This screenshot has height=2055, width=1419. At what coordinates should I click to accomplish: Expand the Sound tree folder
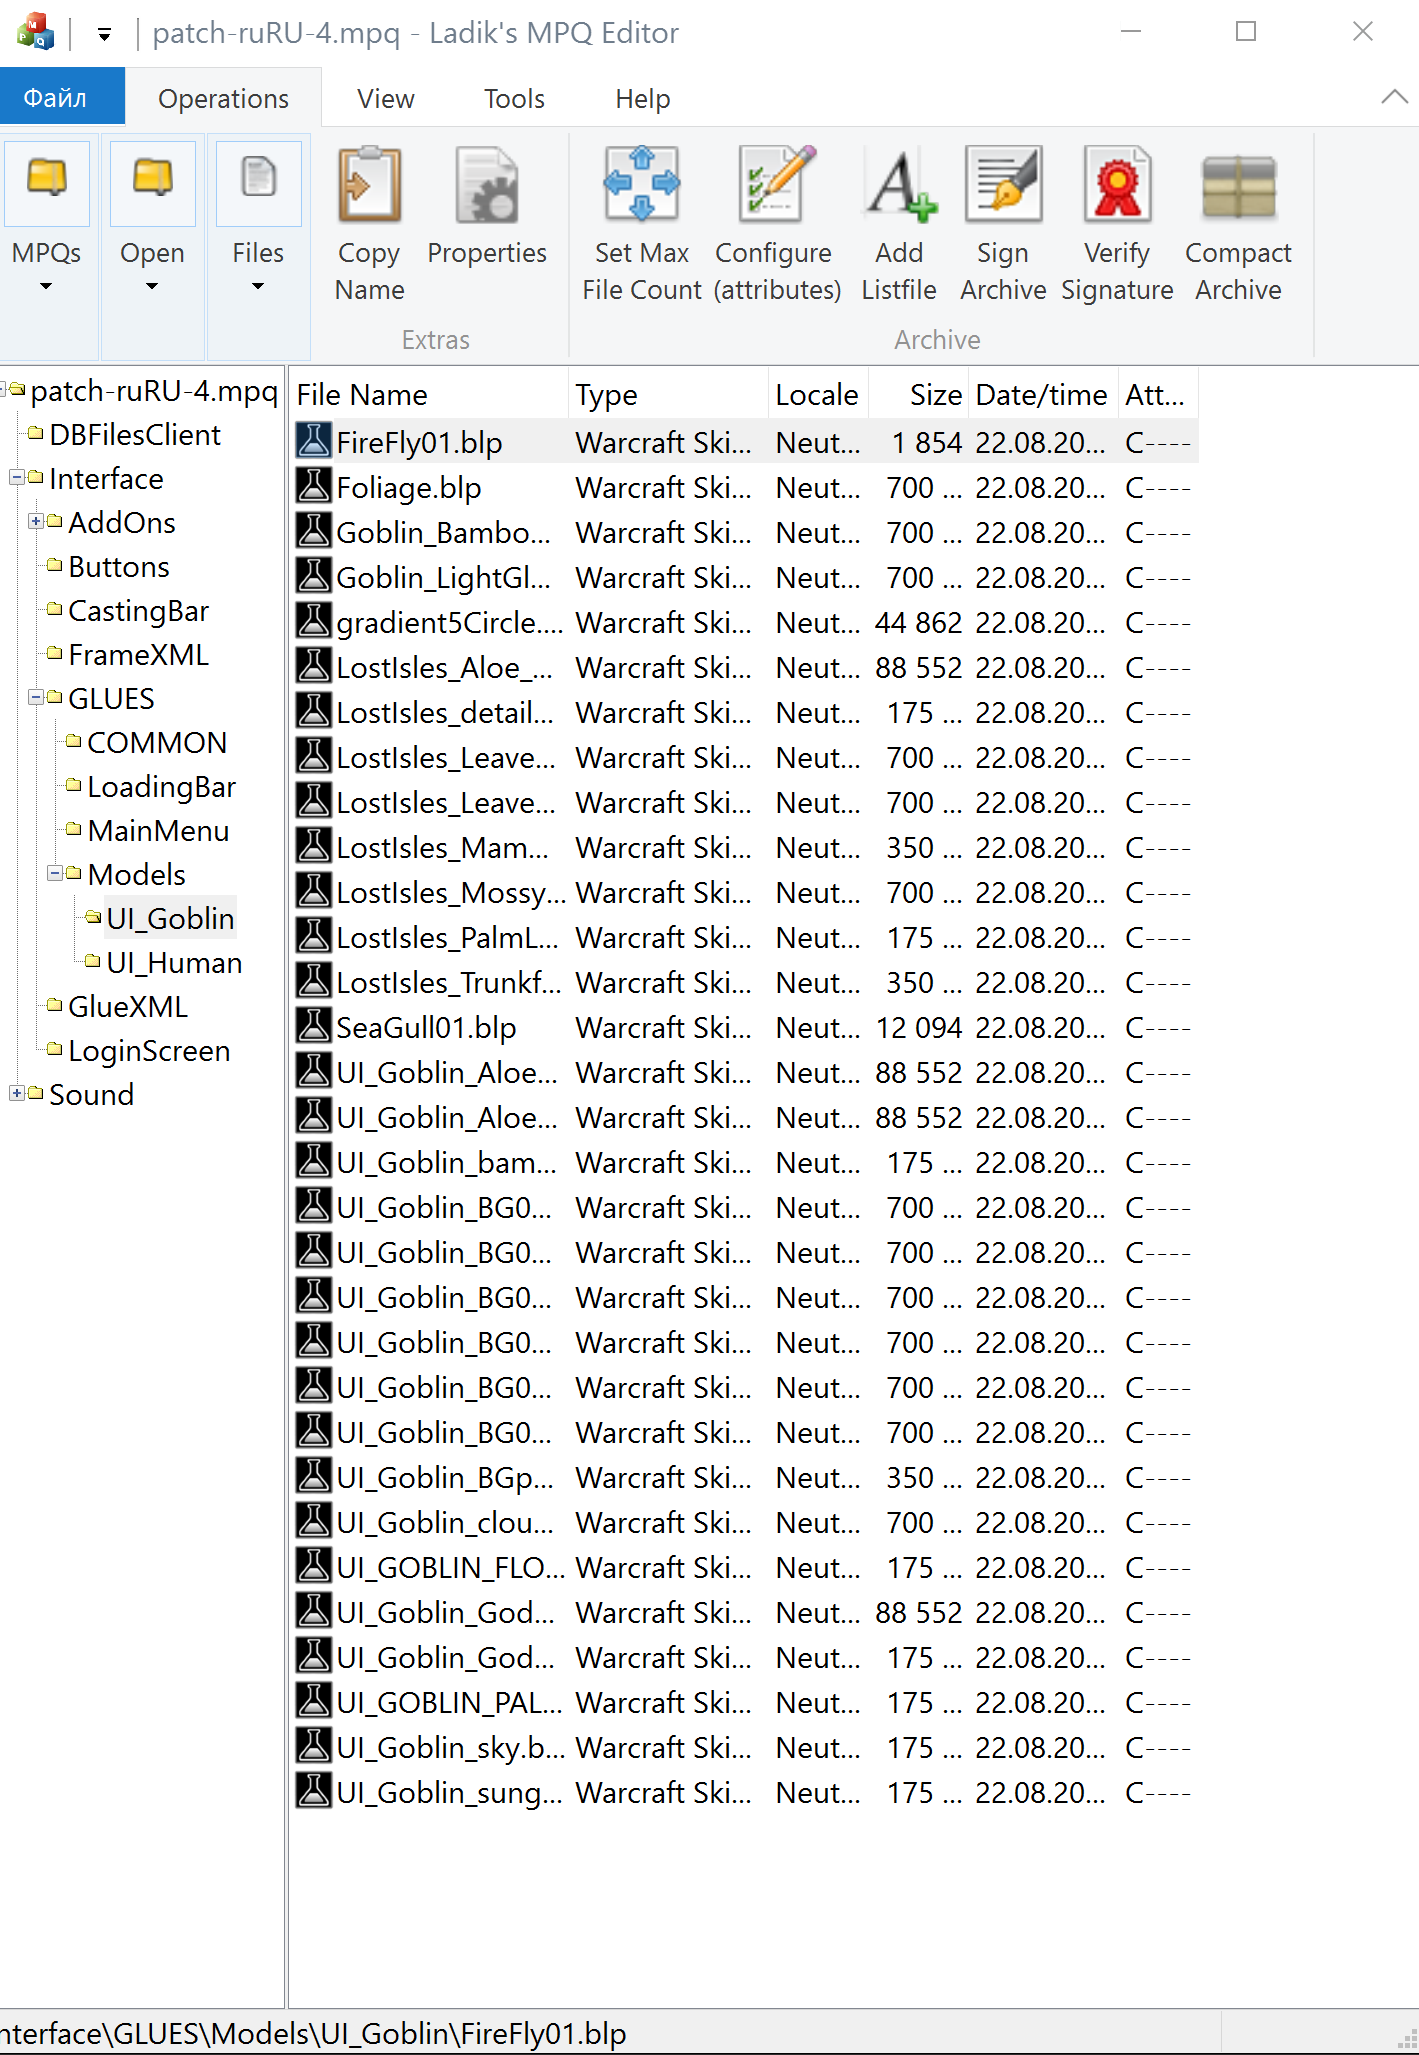pyautogui.click(x=17, y=1093)
